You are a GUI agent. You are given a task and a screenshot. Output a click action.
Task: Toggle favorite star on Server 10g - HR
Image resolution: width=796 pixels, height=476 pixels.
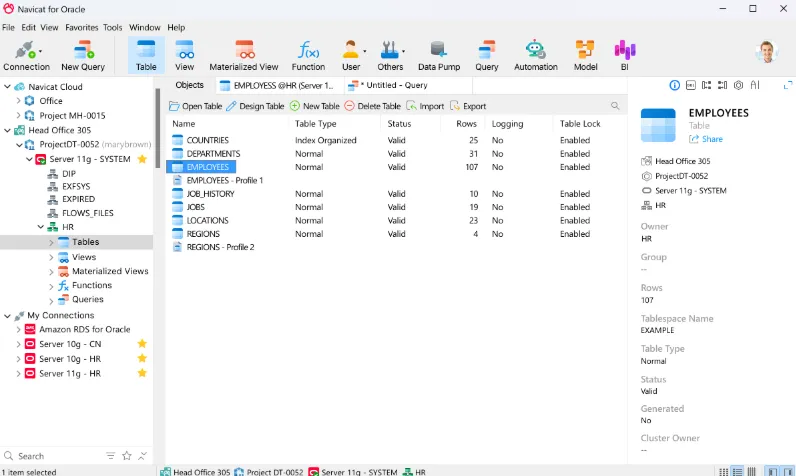(142, 358)
